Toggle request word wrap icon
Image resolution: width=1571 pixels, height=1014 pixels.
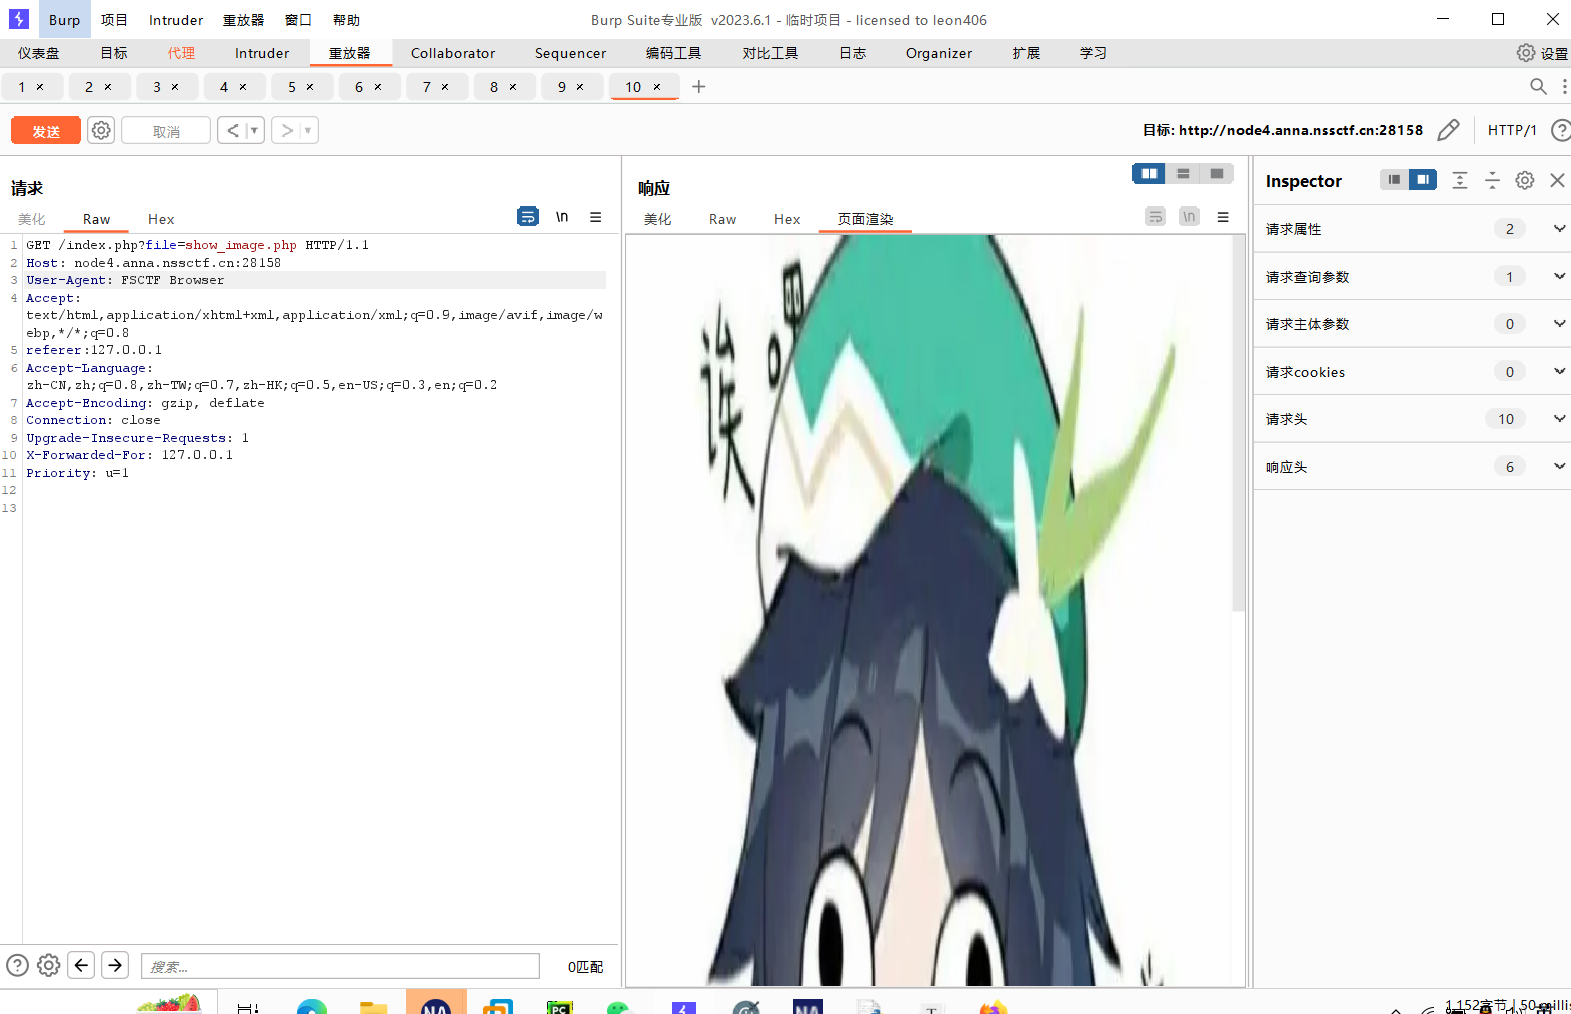(x=528, y=216)
